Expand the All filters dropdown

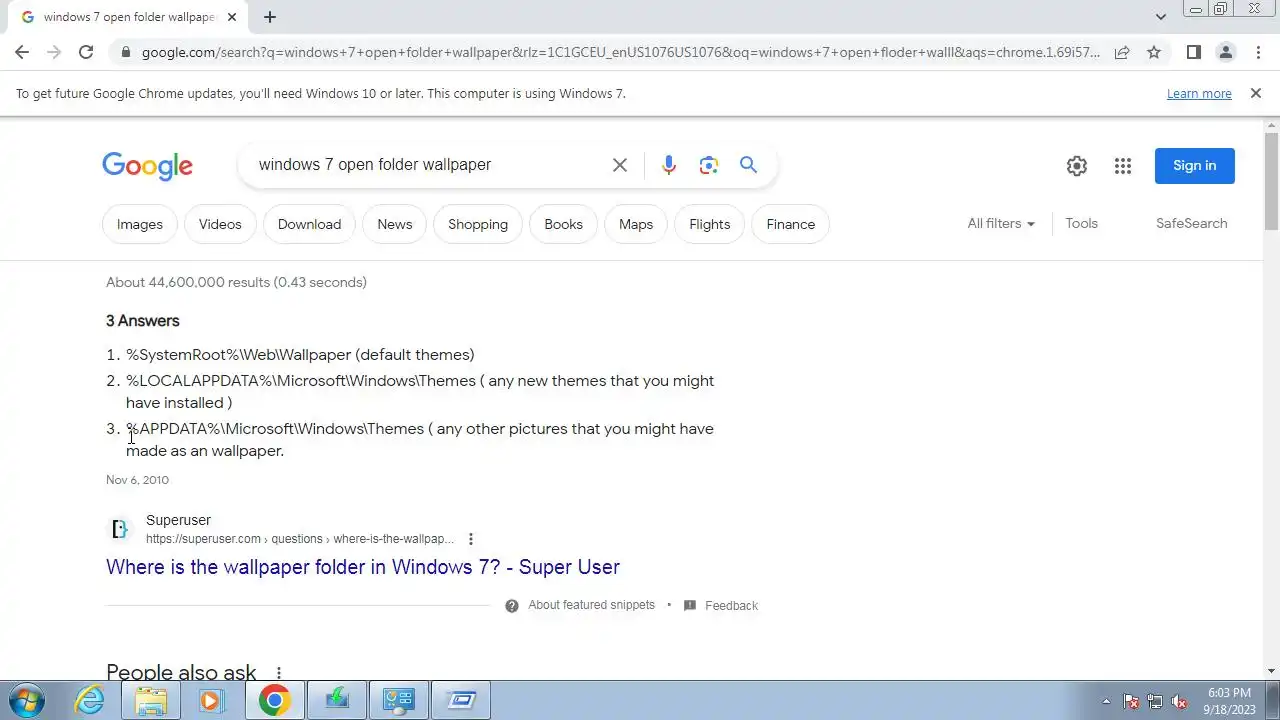point(1001,224)
